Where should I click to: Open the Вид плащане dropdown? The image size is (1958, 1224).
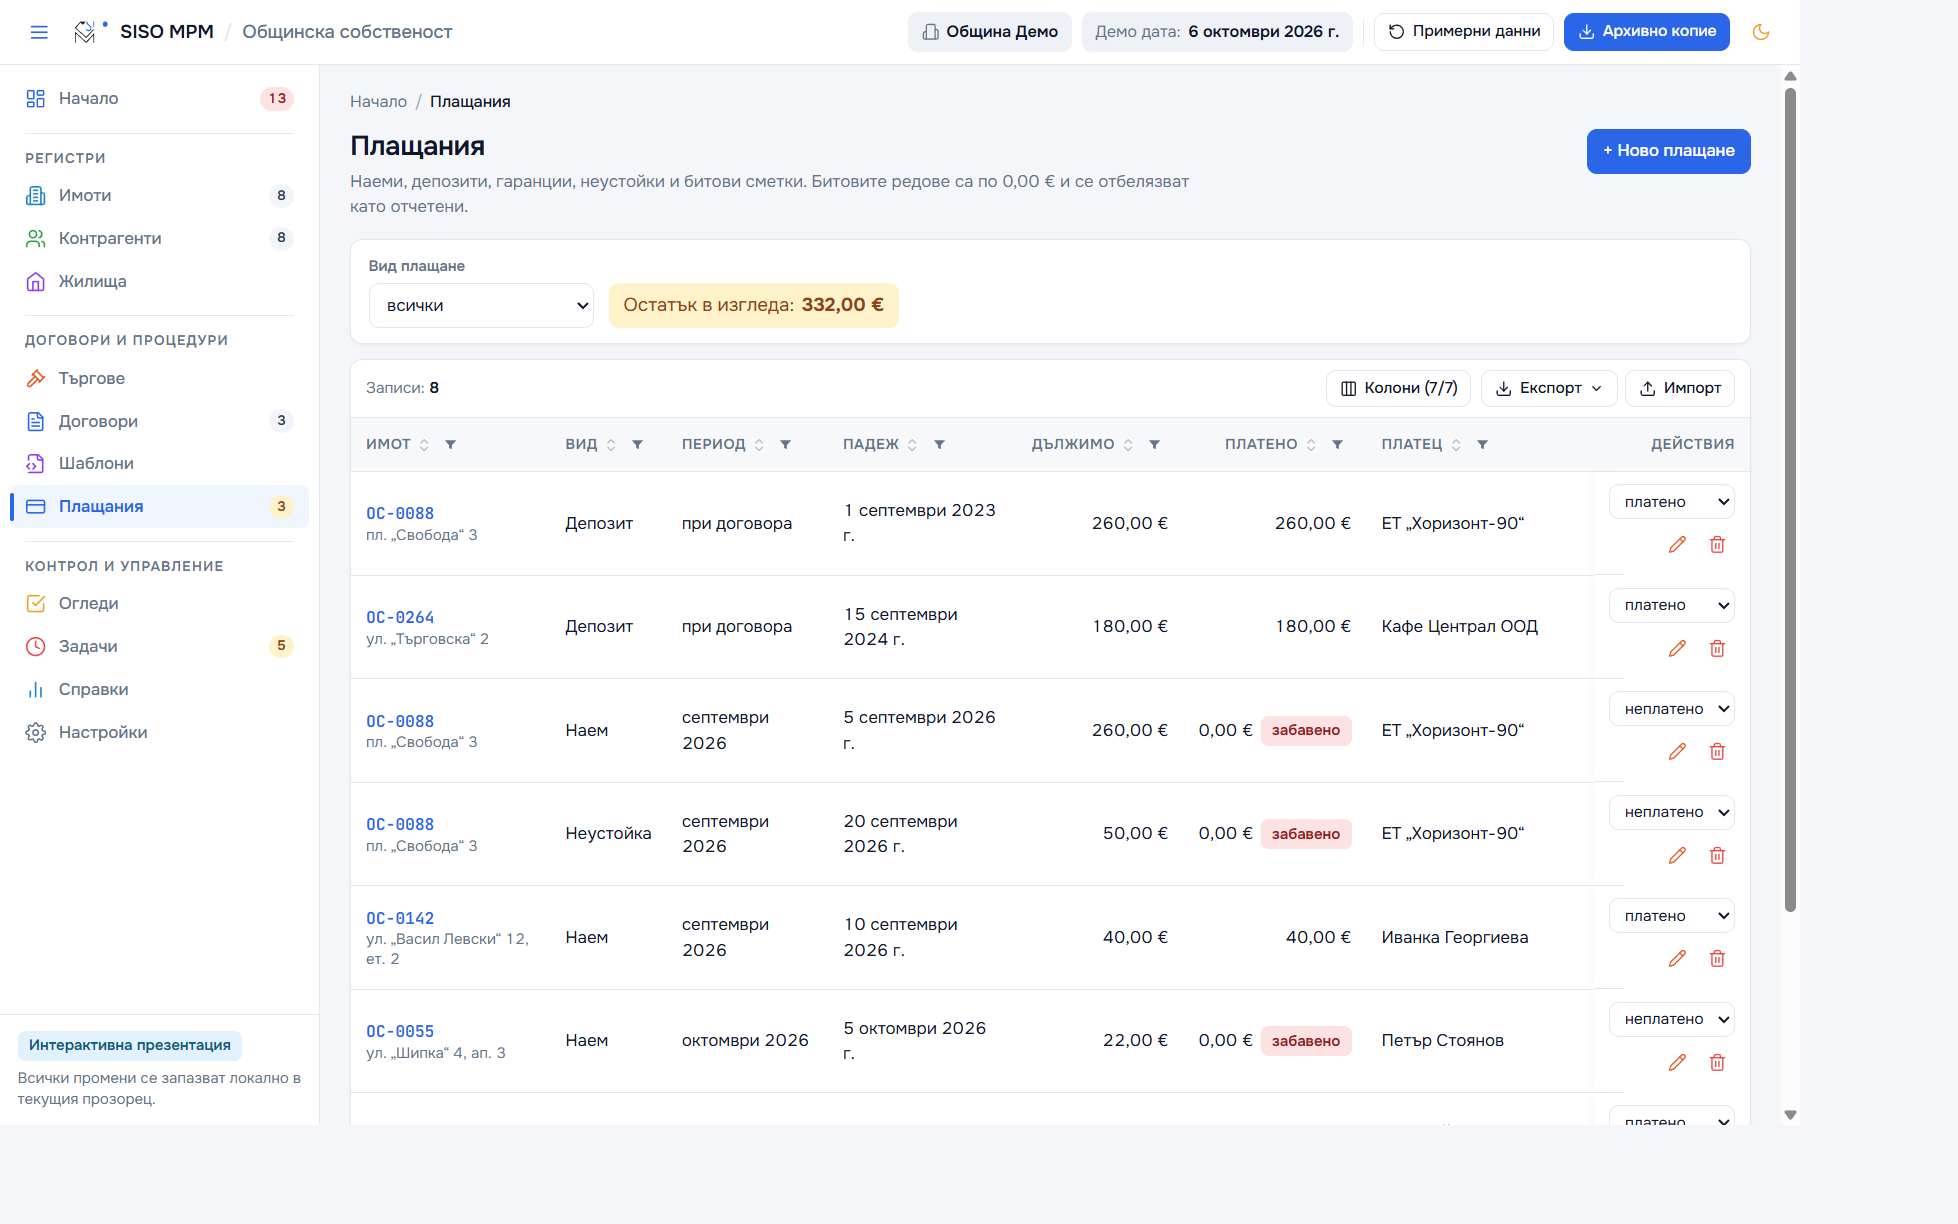[x=481, y=306]
